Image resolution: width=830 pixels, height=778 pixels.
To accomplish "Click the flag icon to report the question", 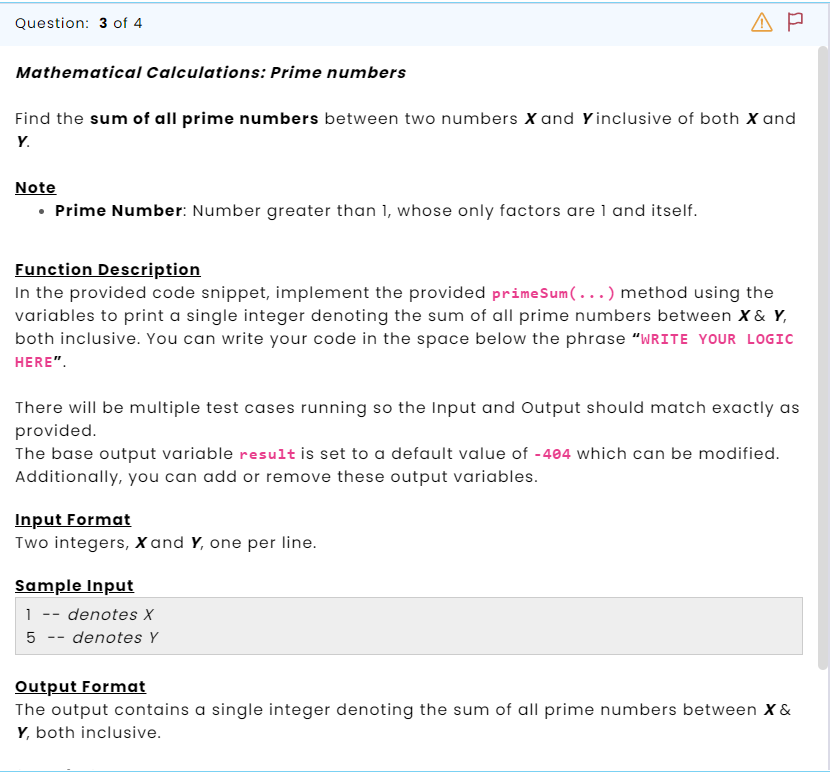I will [794, 21].
